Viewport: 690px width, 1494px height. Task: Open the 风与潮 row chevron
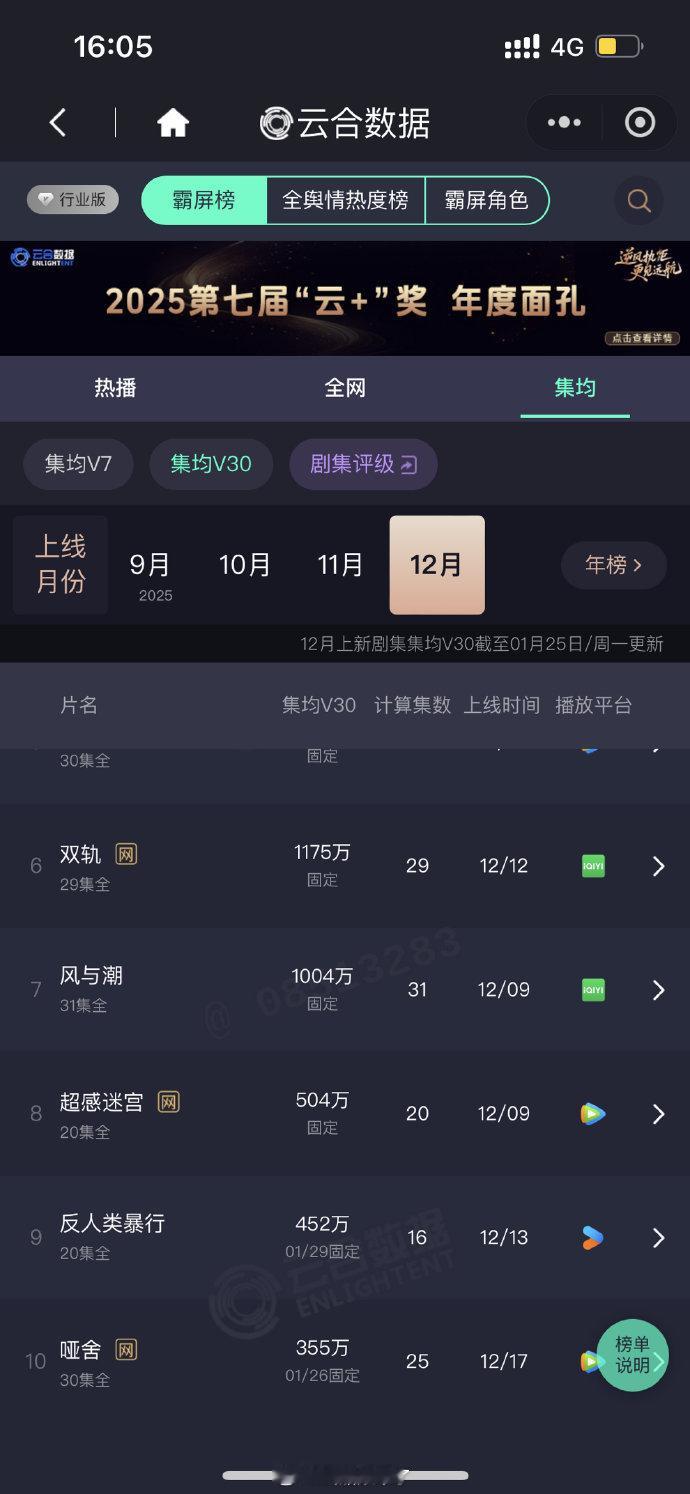click(x=657, y=989)
